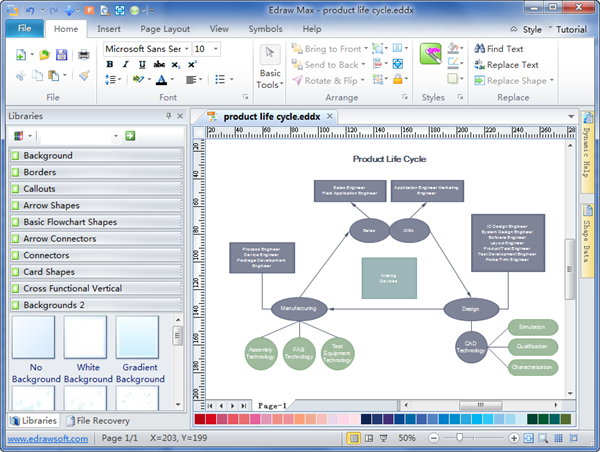Open the Symbols ribbon tab

[265, 29]
